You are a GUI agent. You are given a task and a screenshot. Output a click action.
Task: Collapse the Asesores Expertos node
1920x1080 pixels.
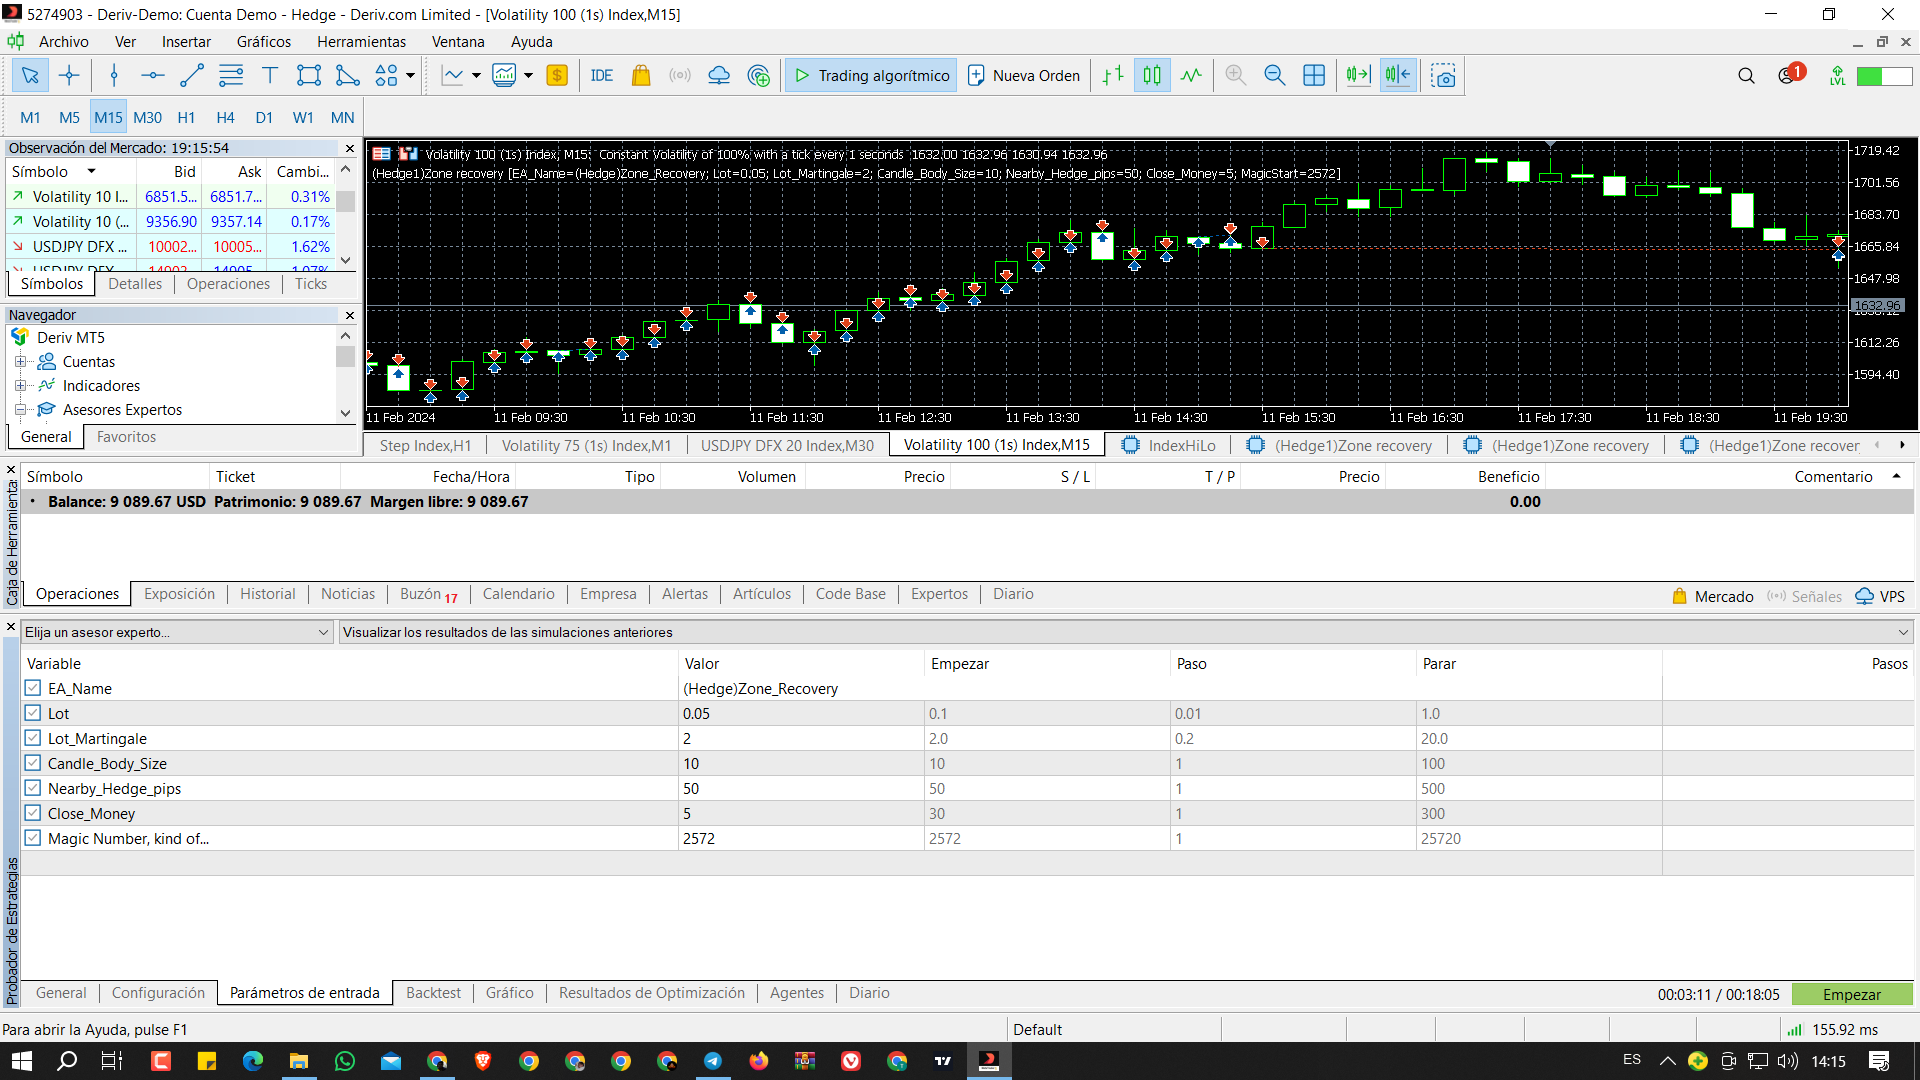pyautogui.click(x=20, y=410)
